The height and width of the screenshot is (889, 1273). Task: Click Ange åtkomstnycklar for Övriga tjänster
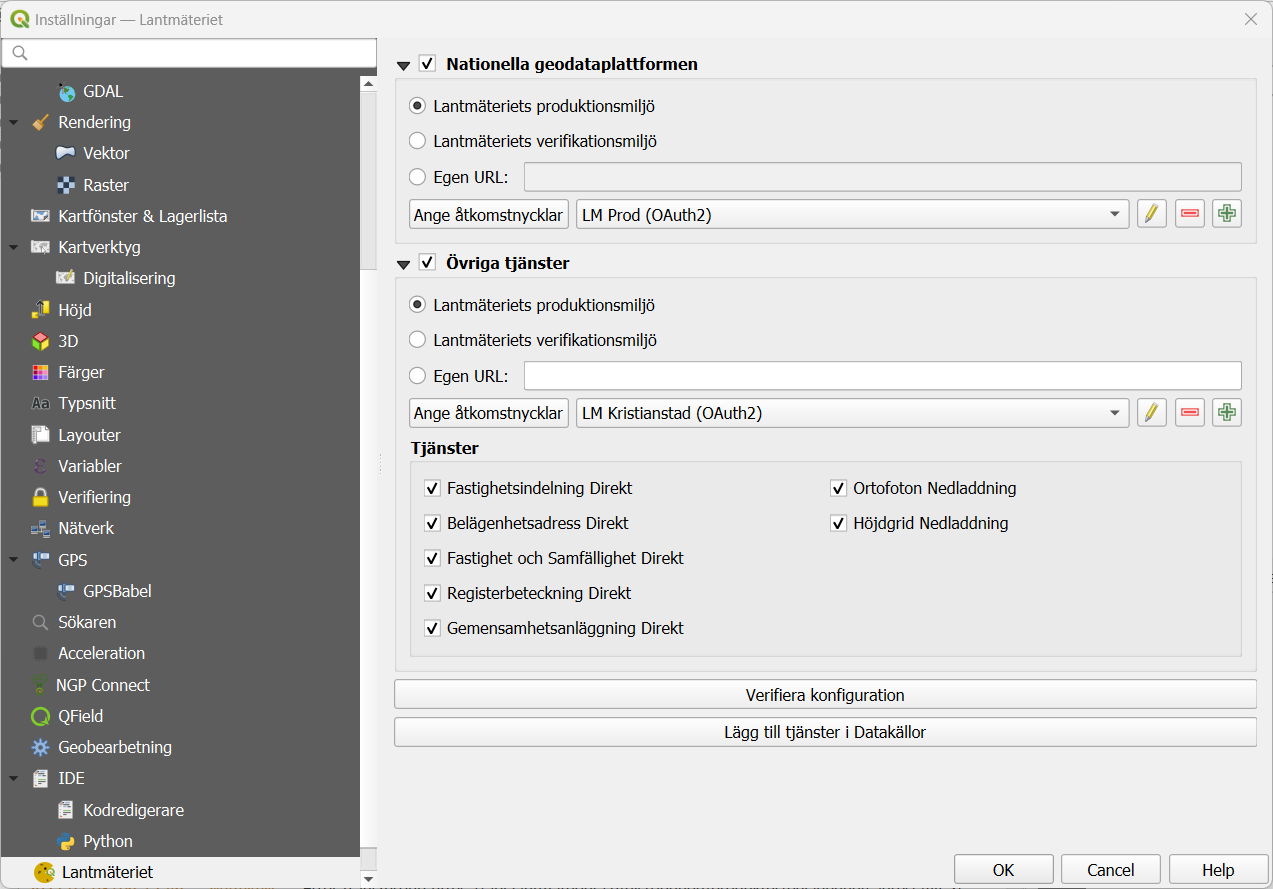pos(489,413)
